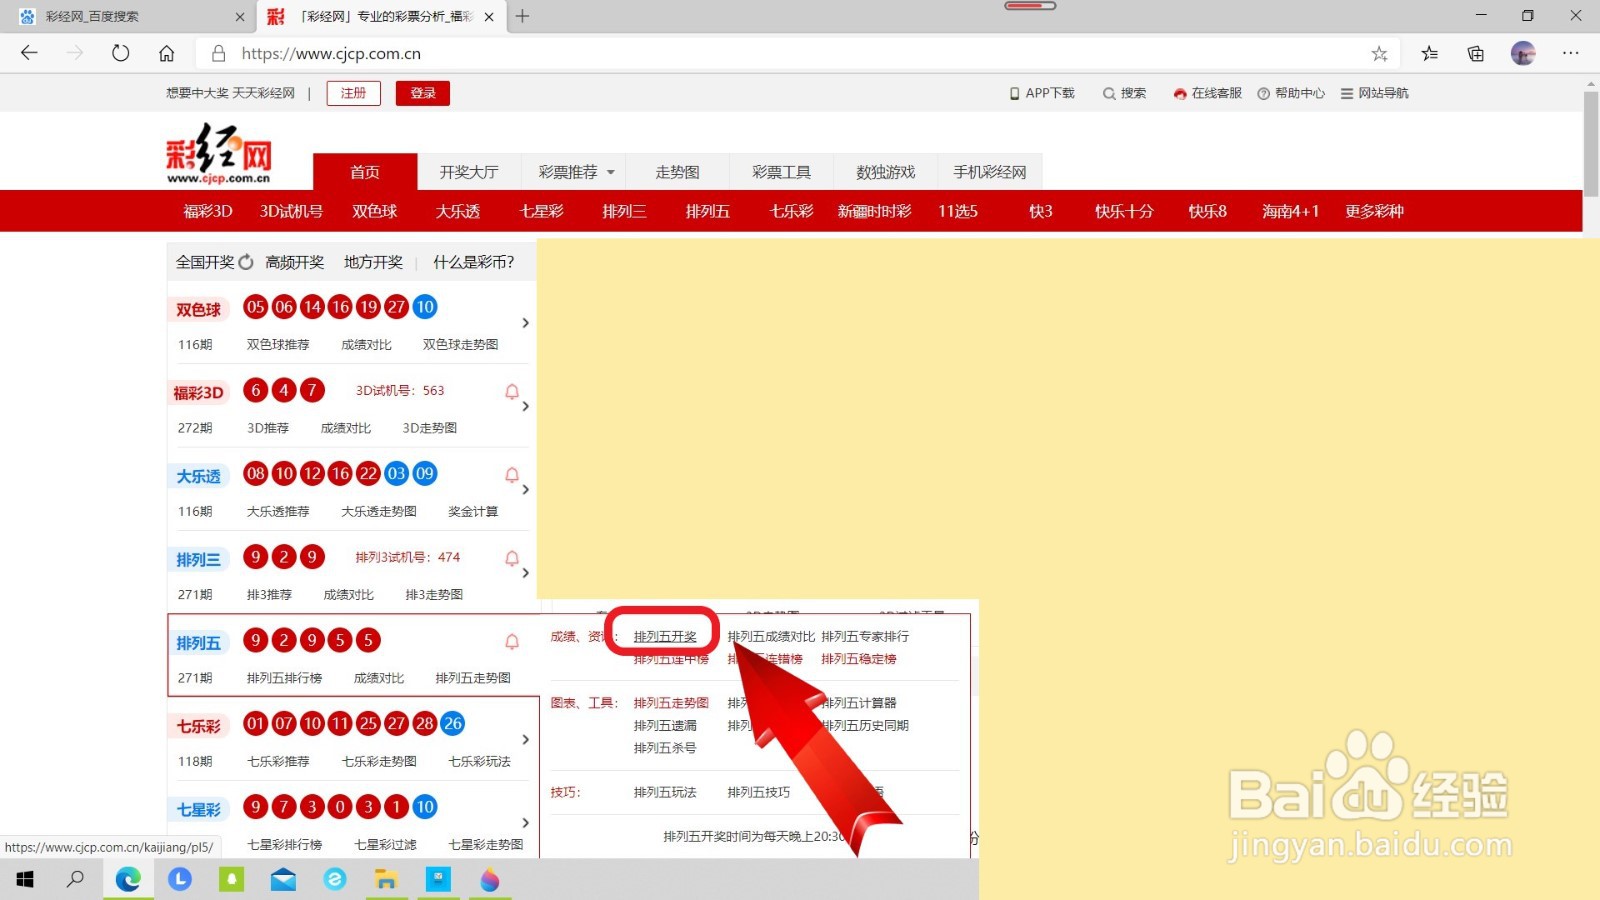Screen dimensions: 1600x900
Task: Open the 手机彩经网 tab
Action: pyautogui.click(x=990, y=172)
